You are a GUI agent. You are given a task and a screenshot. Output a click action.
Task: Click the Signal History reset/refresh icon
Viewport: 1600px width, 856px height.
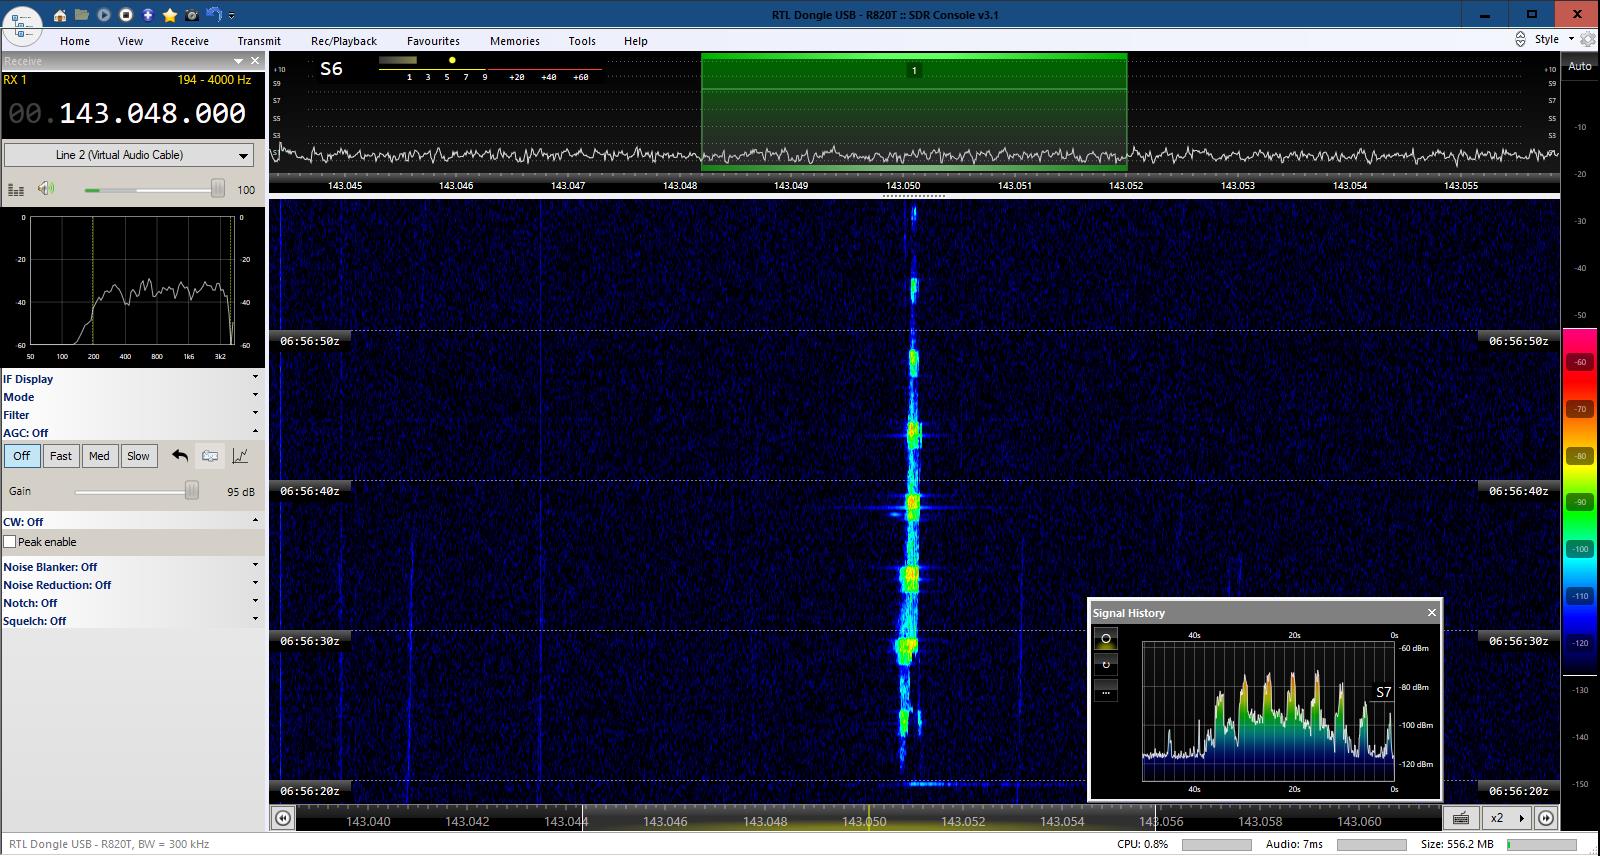(1106, 665)
